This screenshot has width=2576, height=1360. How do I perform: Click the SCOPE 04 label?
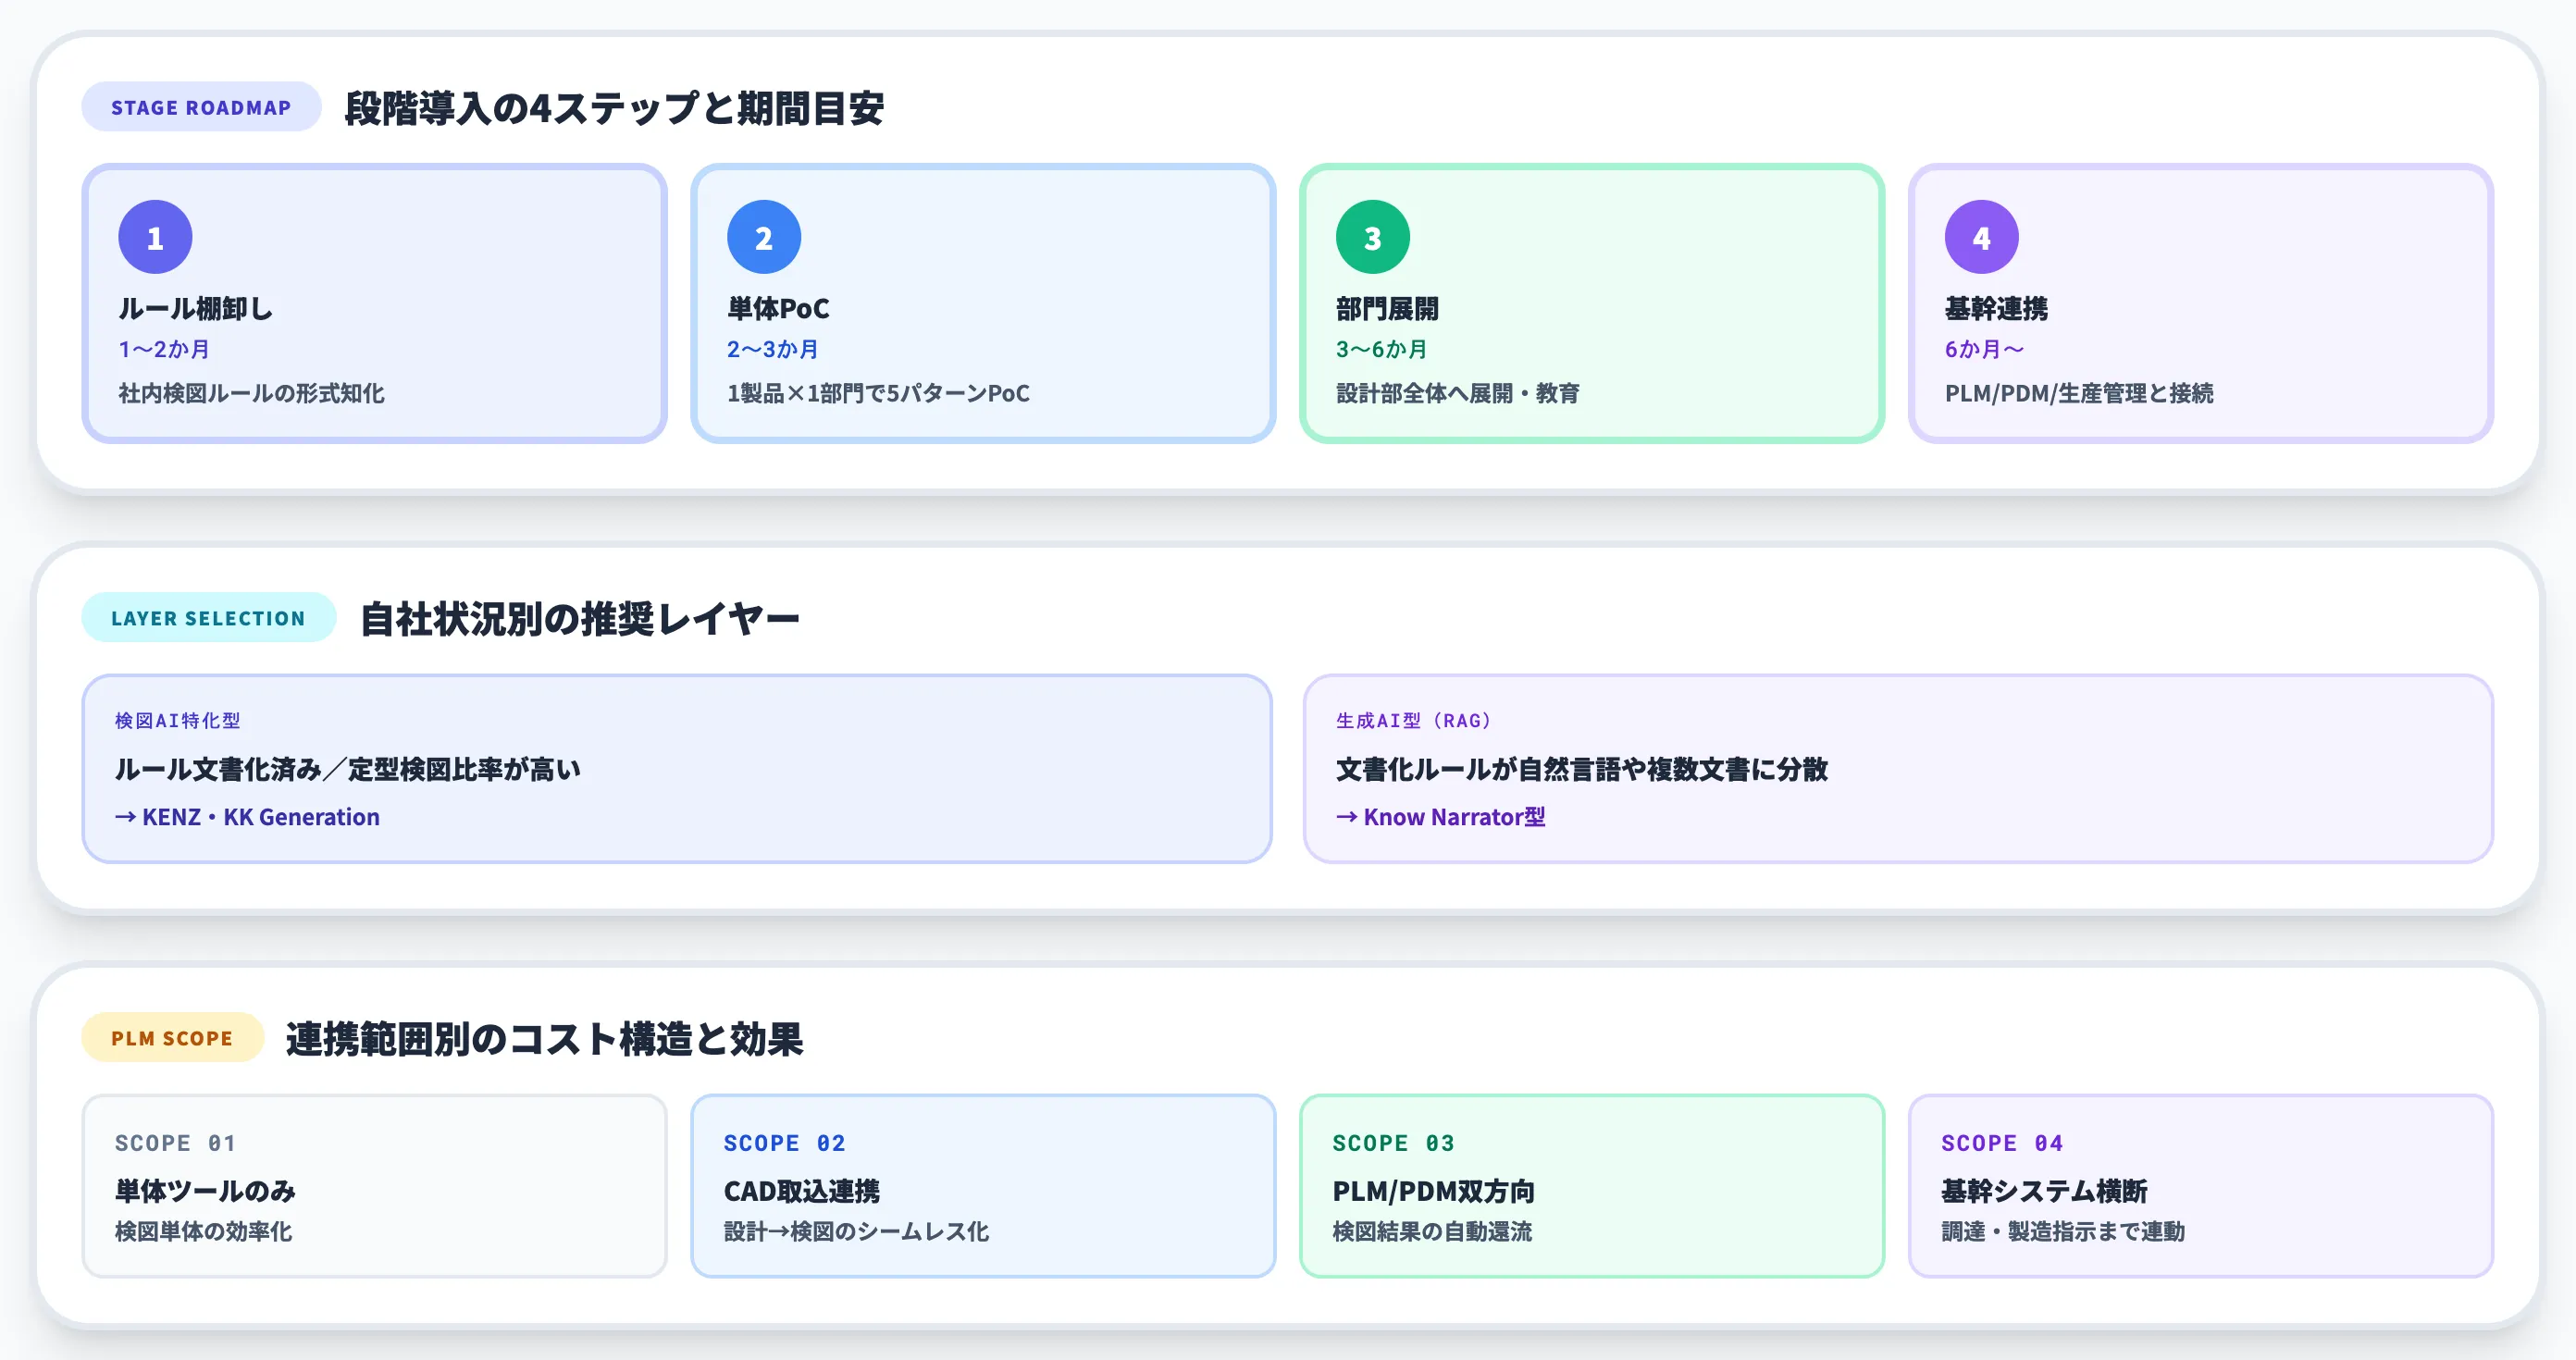click(x=2002, y=1143)
